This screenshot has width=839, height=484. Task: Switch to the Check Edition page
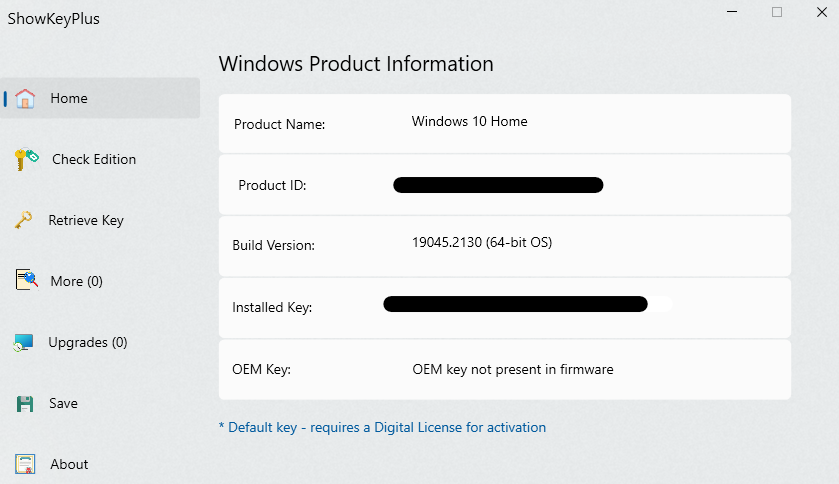[x=94, y=159]
